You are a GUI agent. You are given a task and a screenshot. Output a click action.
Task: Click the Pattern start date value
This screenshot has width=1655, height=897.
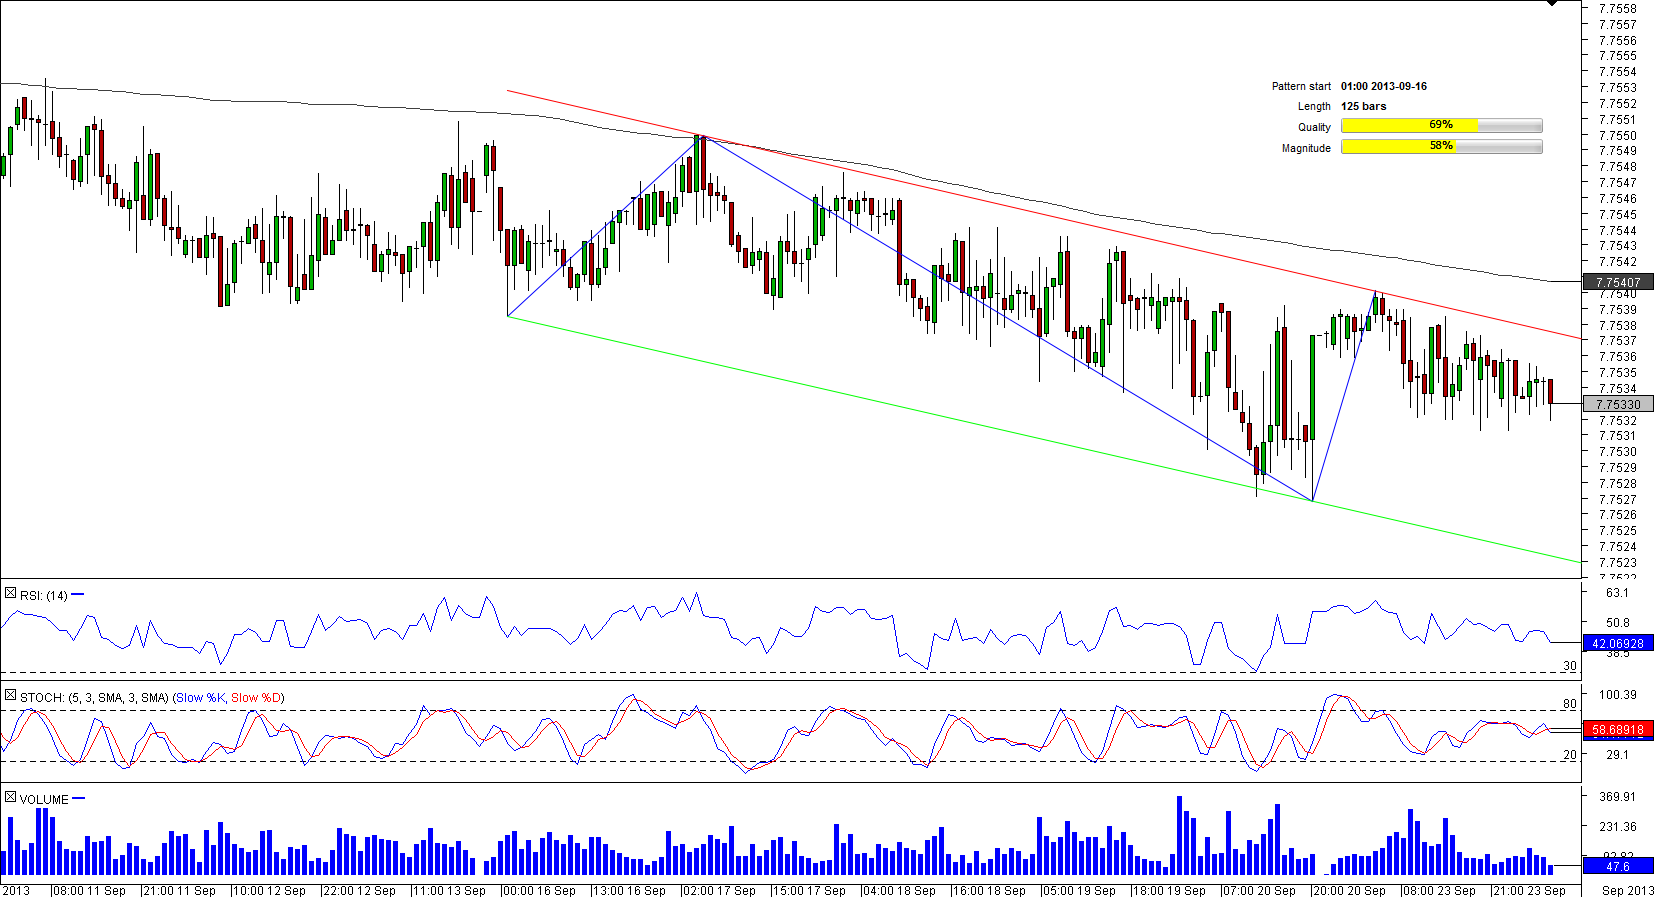point(1384,87)
